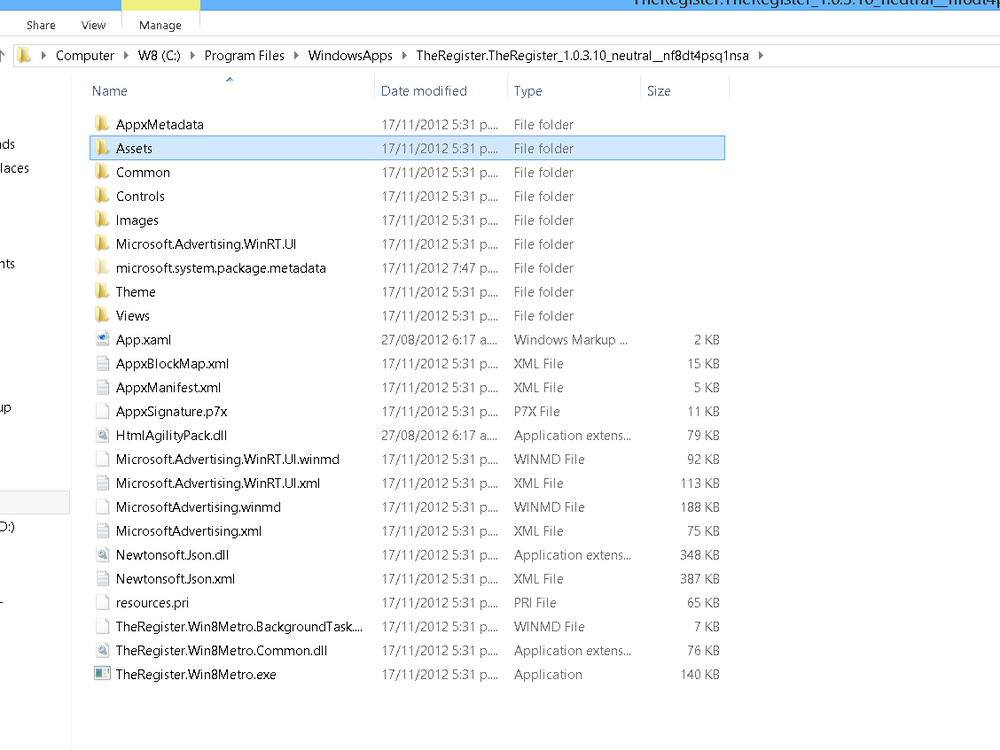
Task: Click the AppxBlockMap.xml file icon
Action: coord(102,364)
